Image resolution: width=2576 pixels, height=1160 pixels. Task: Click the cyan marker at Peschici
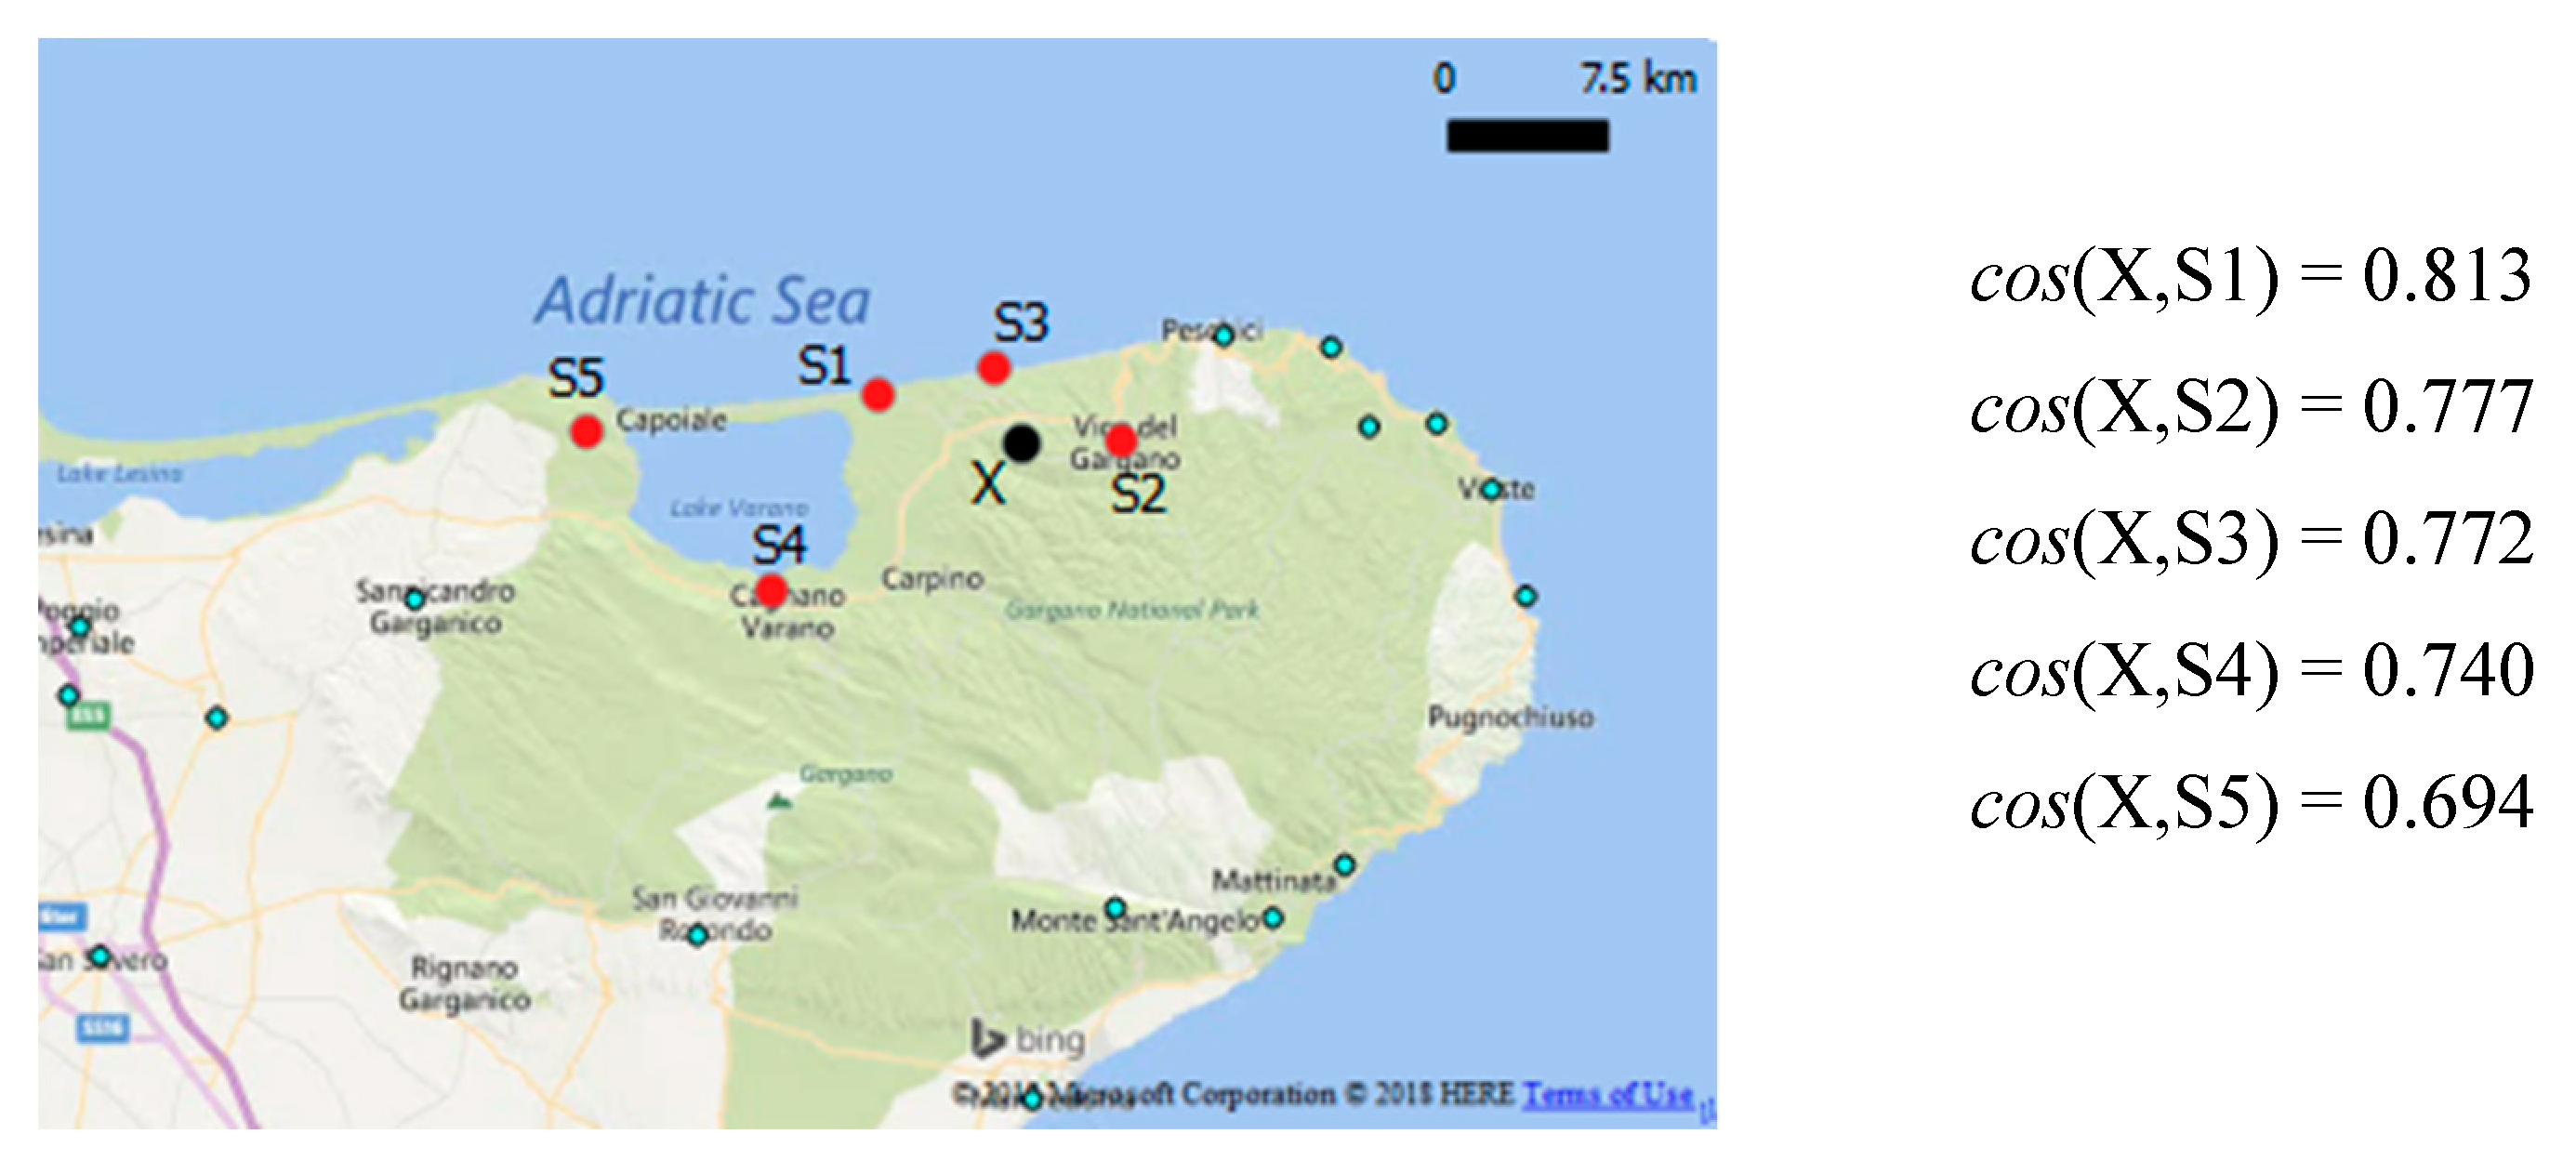(x=1223, y=336)
